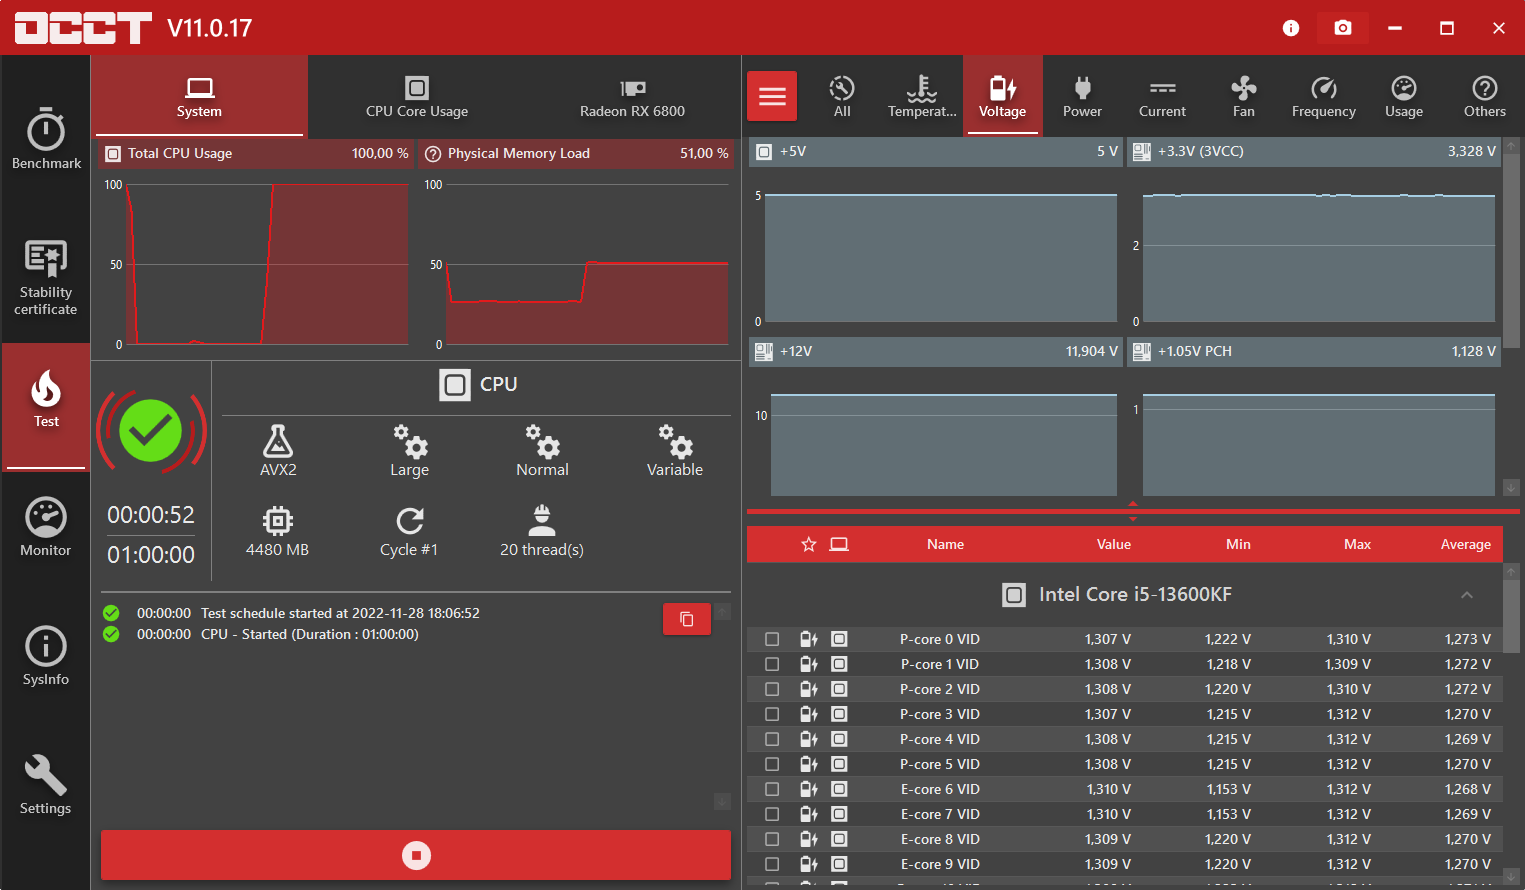
Task: Switch to the Usage sensors tab
Action: [1404, 97]
